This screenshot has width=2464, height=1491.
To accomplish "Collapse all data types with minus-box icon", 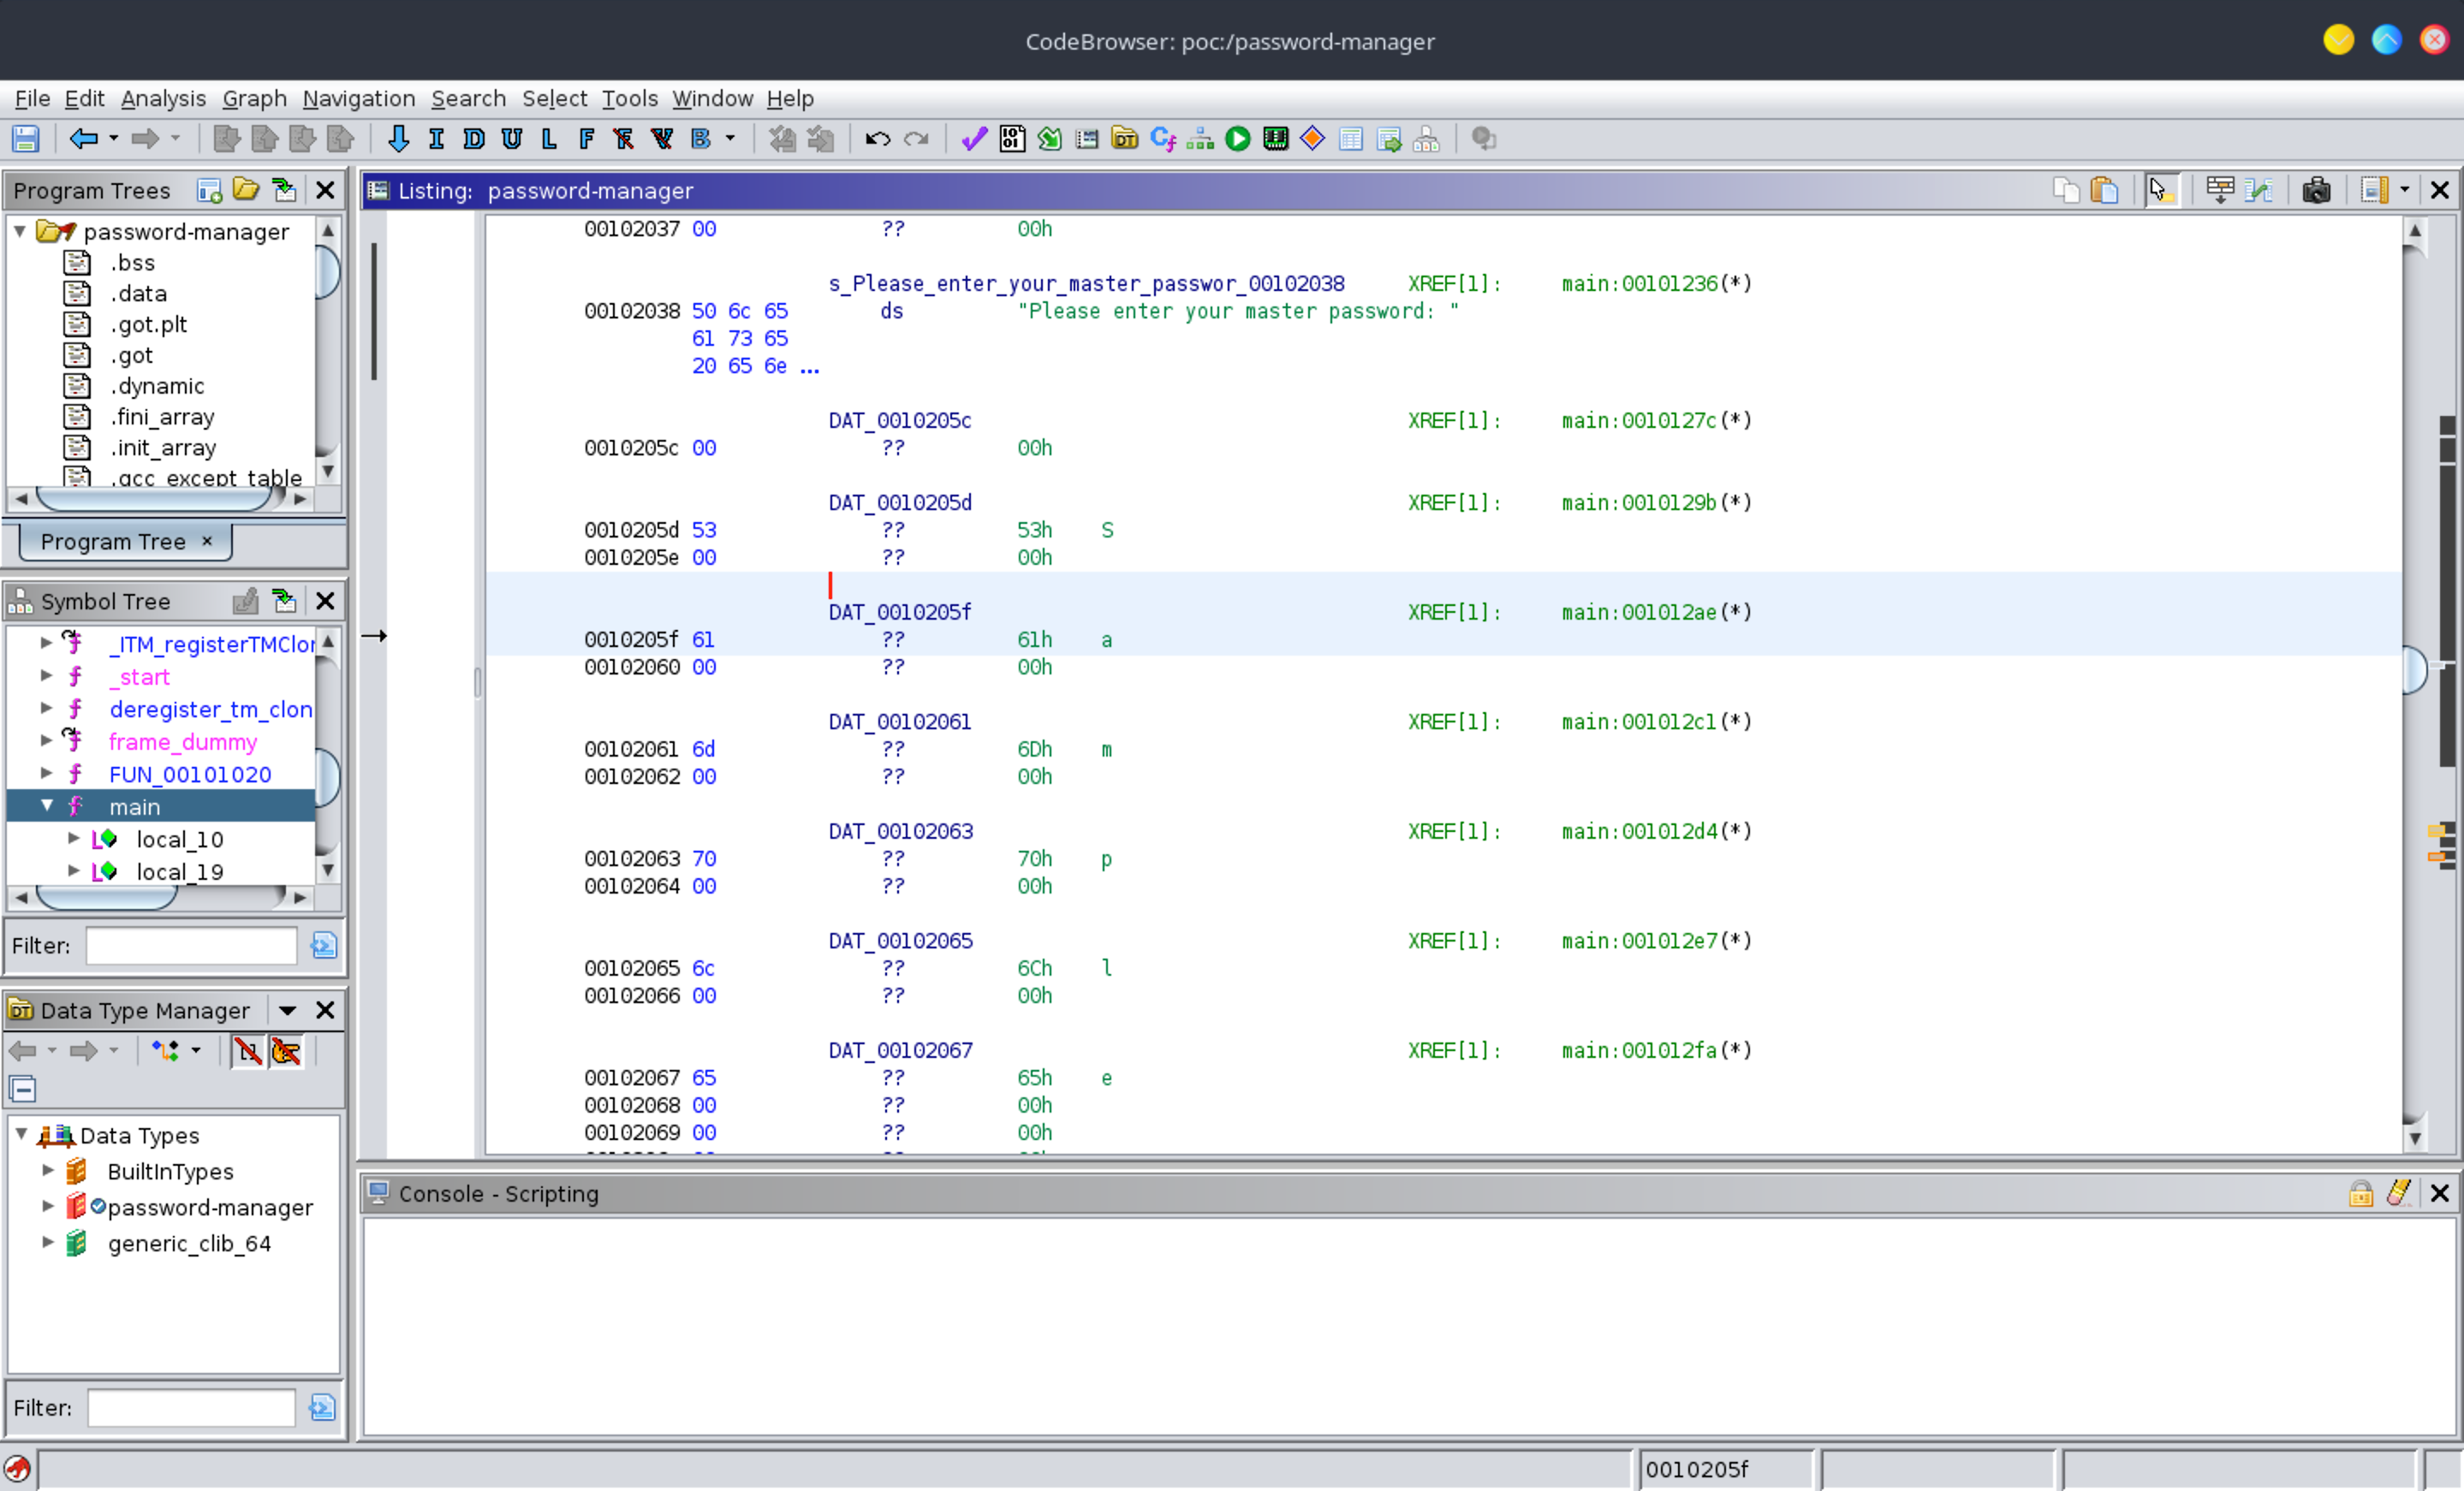I will [23, 1089].
